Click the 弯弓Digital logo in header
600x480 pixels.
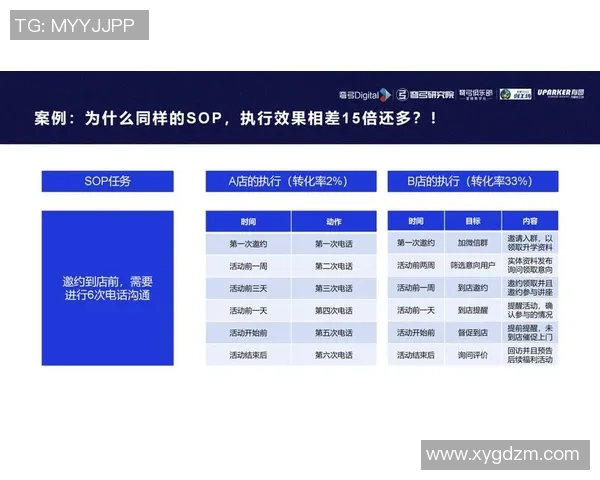pos(365,95)
